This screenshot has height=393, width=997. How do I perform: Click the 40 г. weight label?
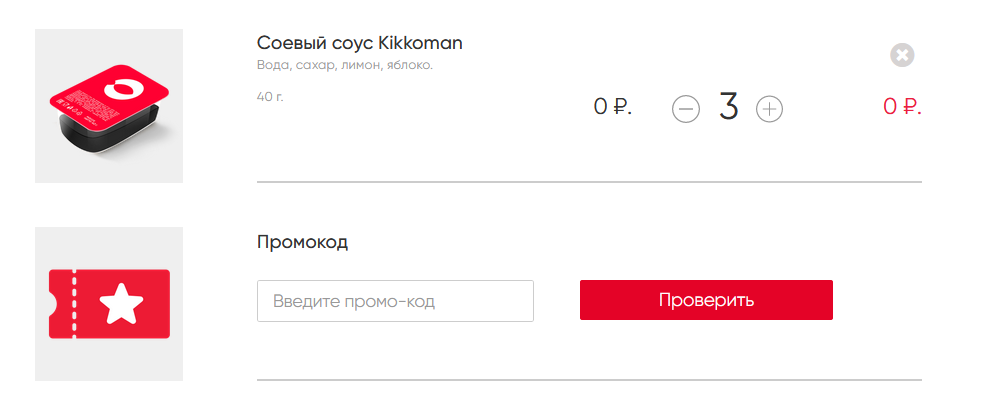point(270,97)
